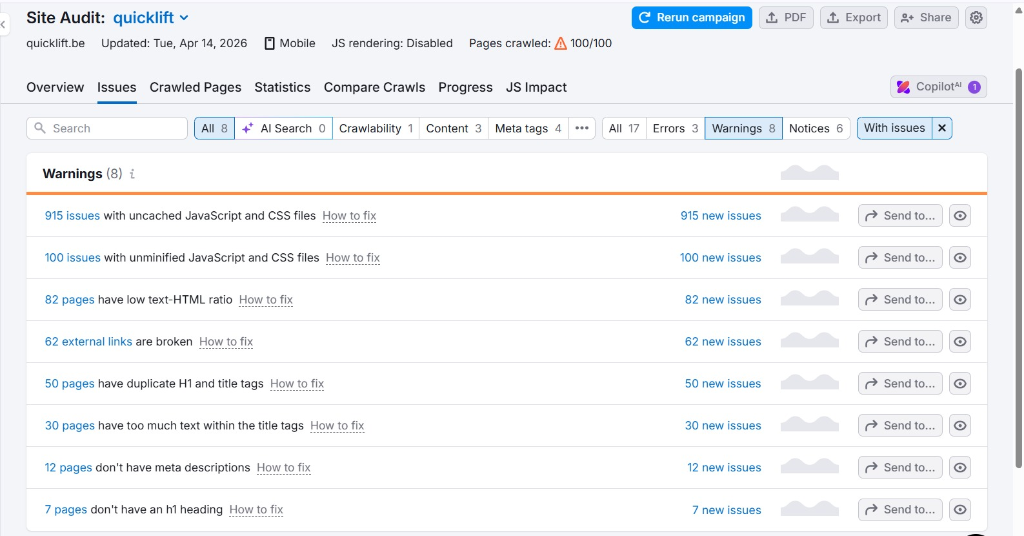Hide the broken external links issue
The width and height of the screenshot is (1024, 536).
[959, 342]
